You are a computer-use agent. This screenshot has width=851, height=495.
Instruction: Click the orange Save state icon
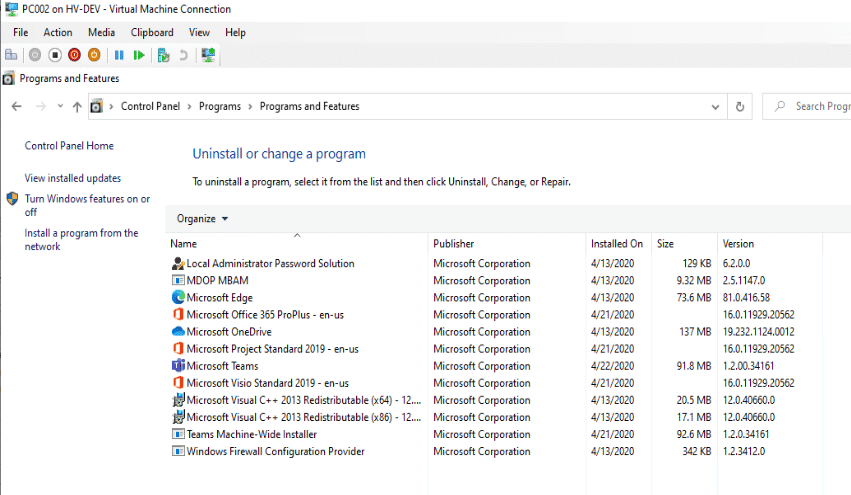(x=94, y=55)
